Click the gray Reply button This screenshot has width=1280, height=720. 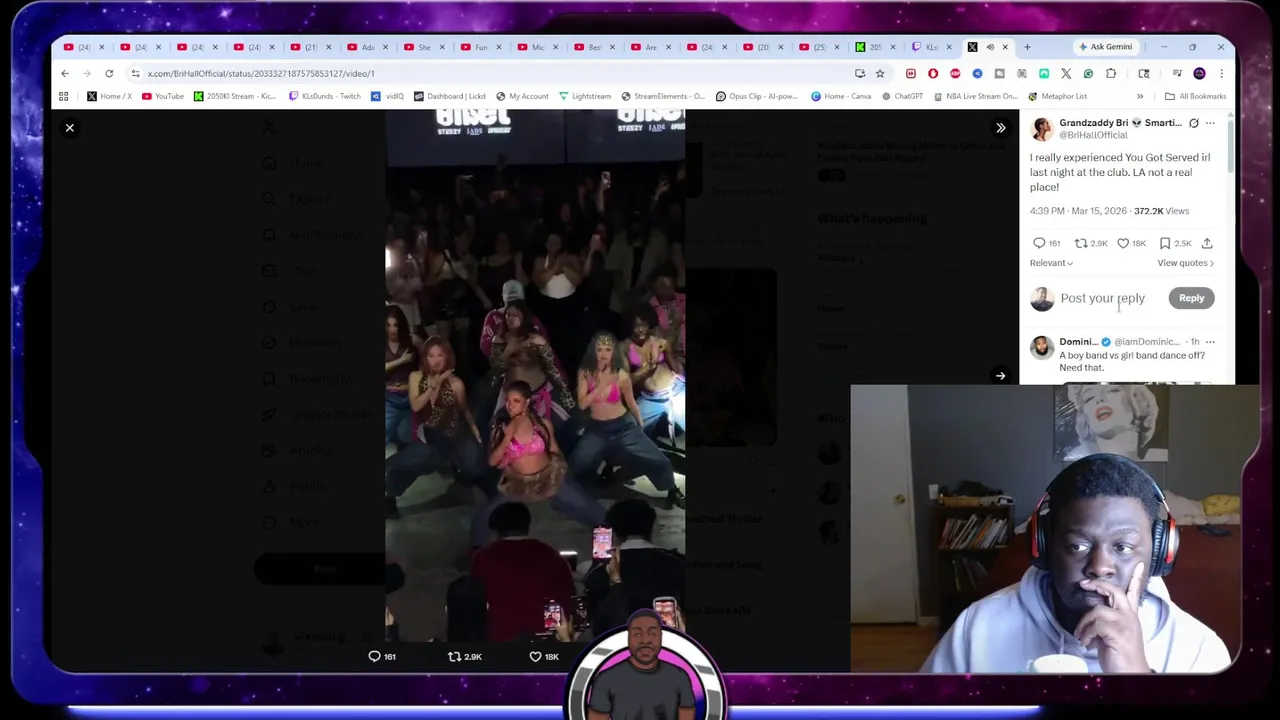pyautogui.click(x=1191, y=298)
